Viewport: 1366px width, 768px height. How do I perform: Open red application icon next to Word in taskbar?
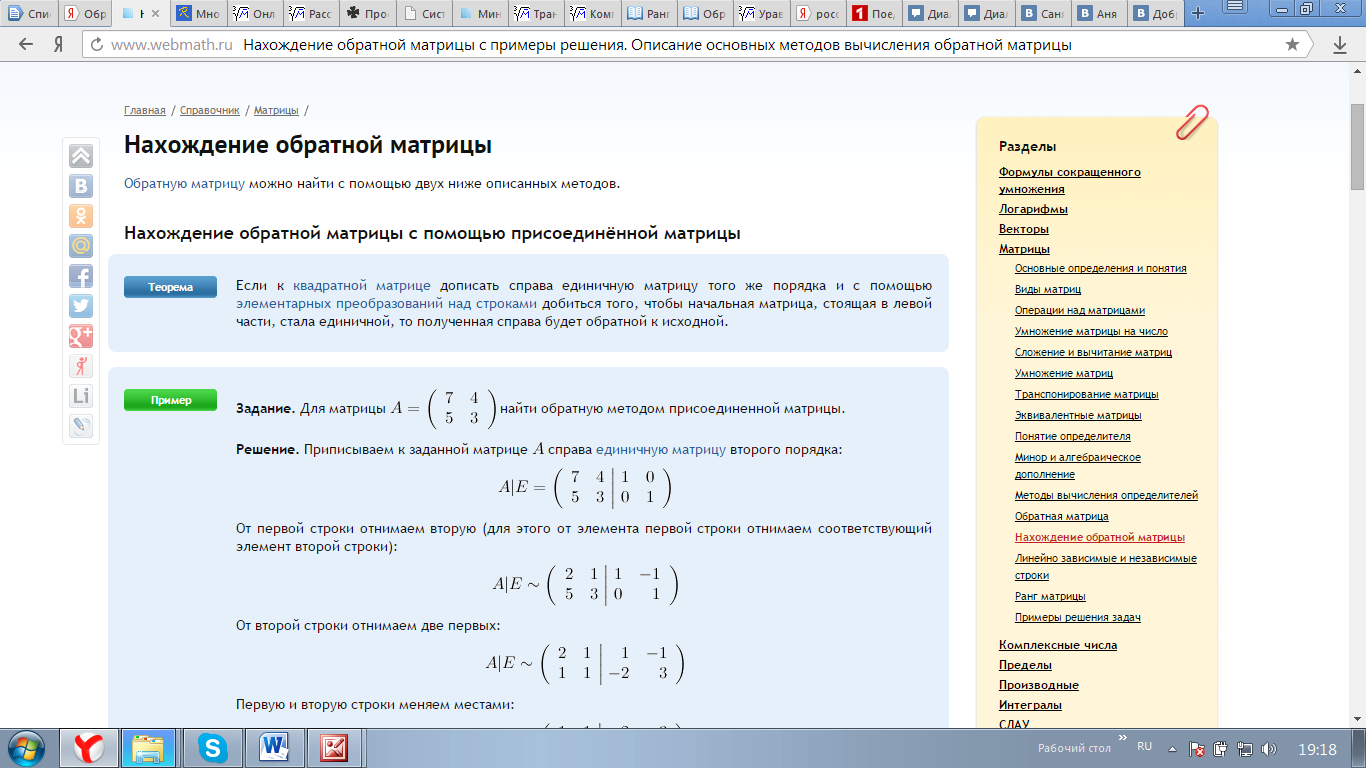(334, 747)
